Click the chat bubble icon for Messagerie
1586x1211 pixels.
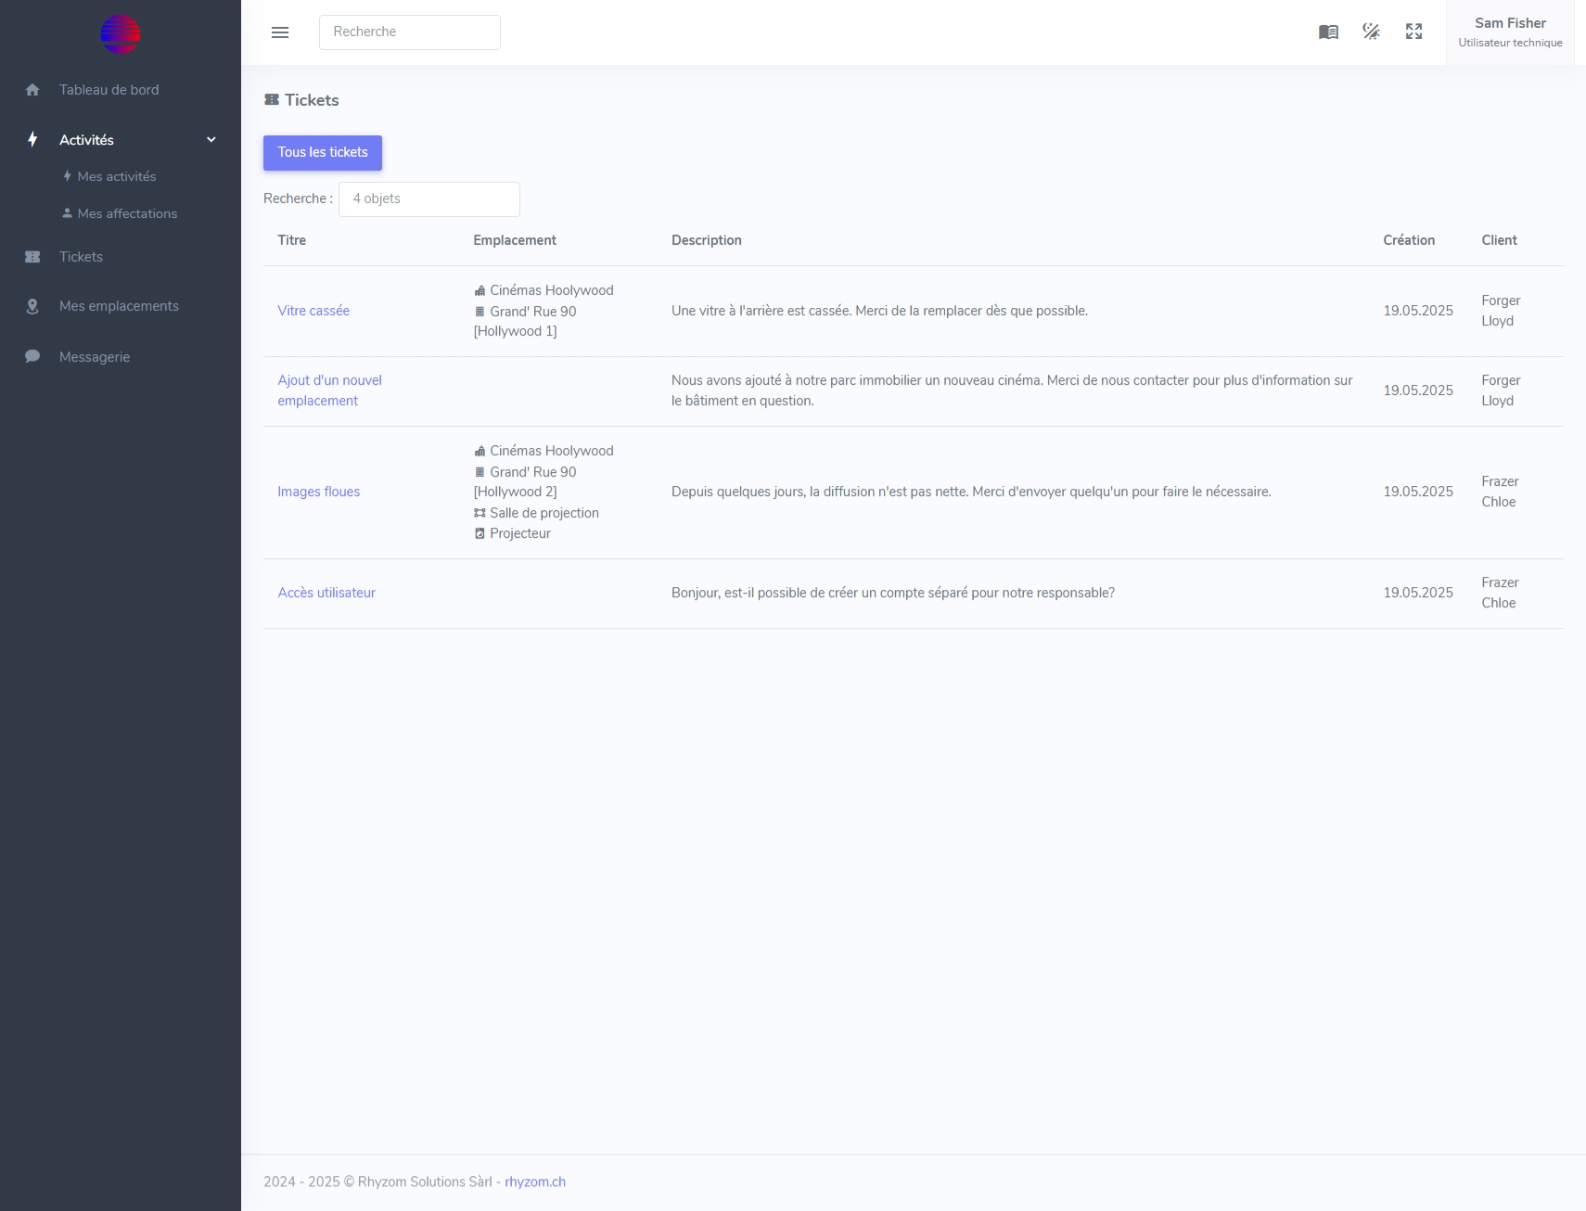32,357
